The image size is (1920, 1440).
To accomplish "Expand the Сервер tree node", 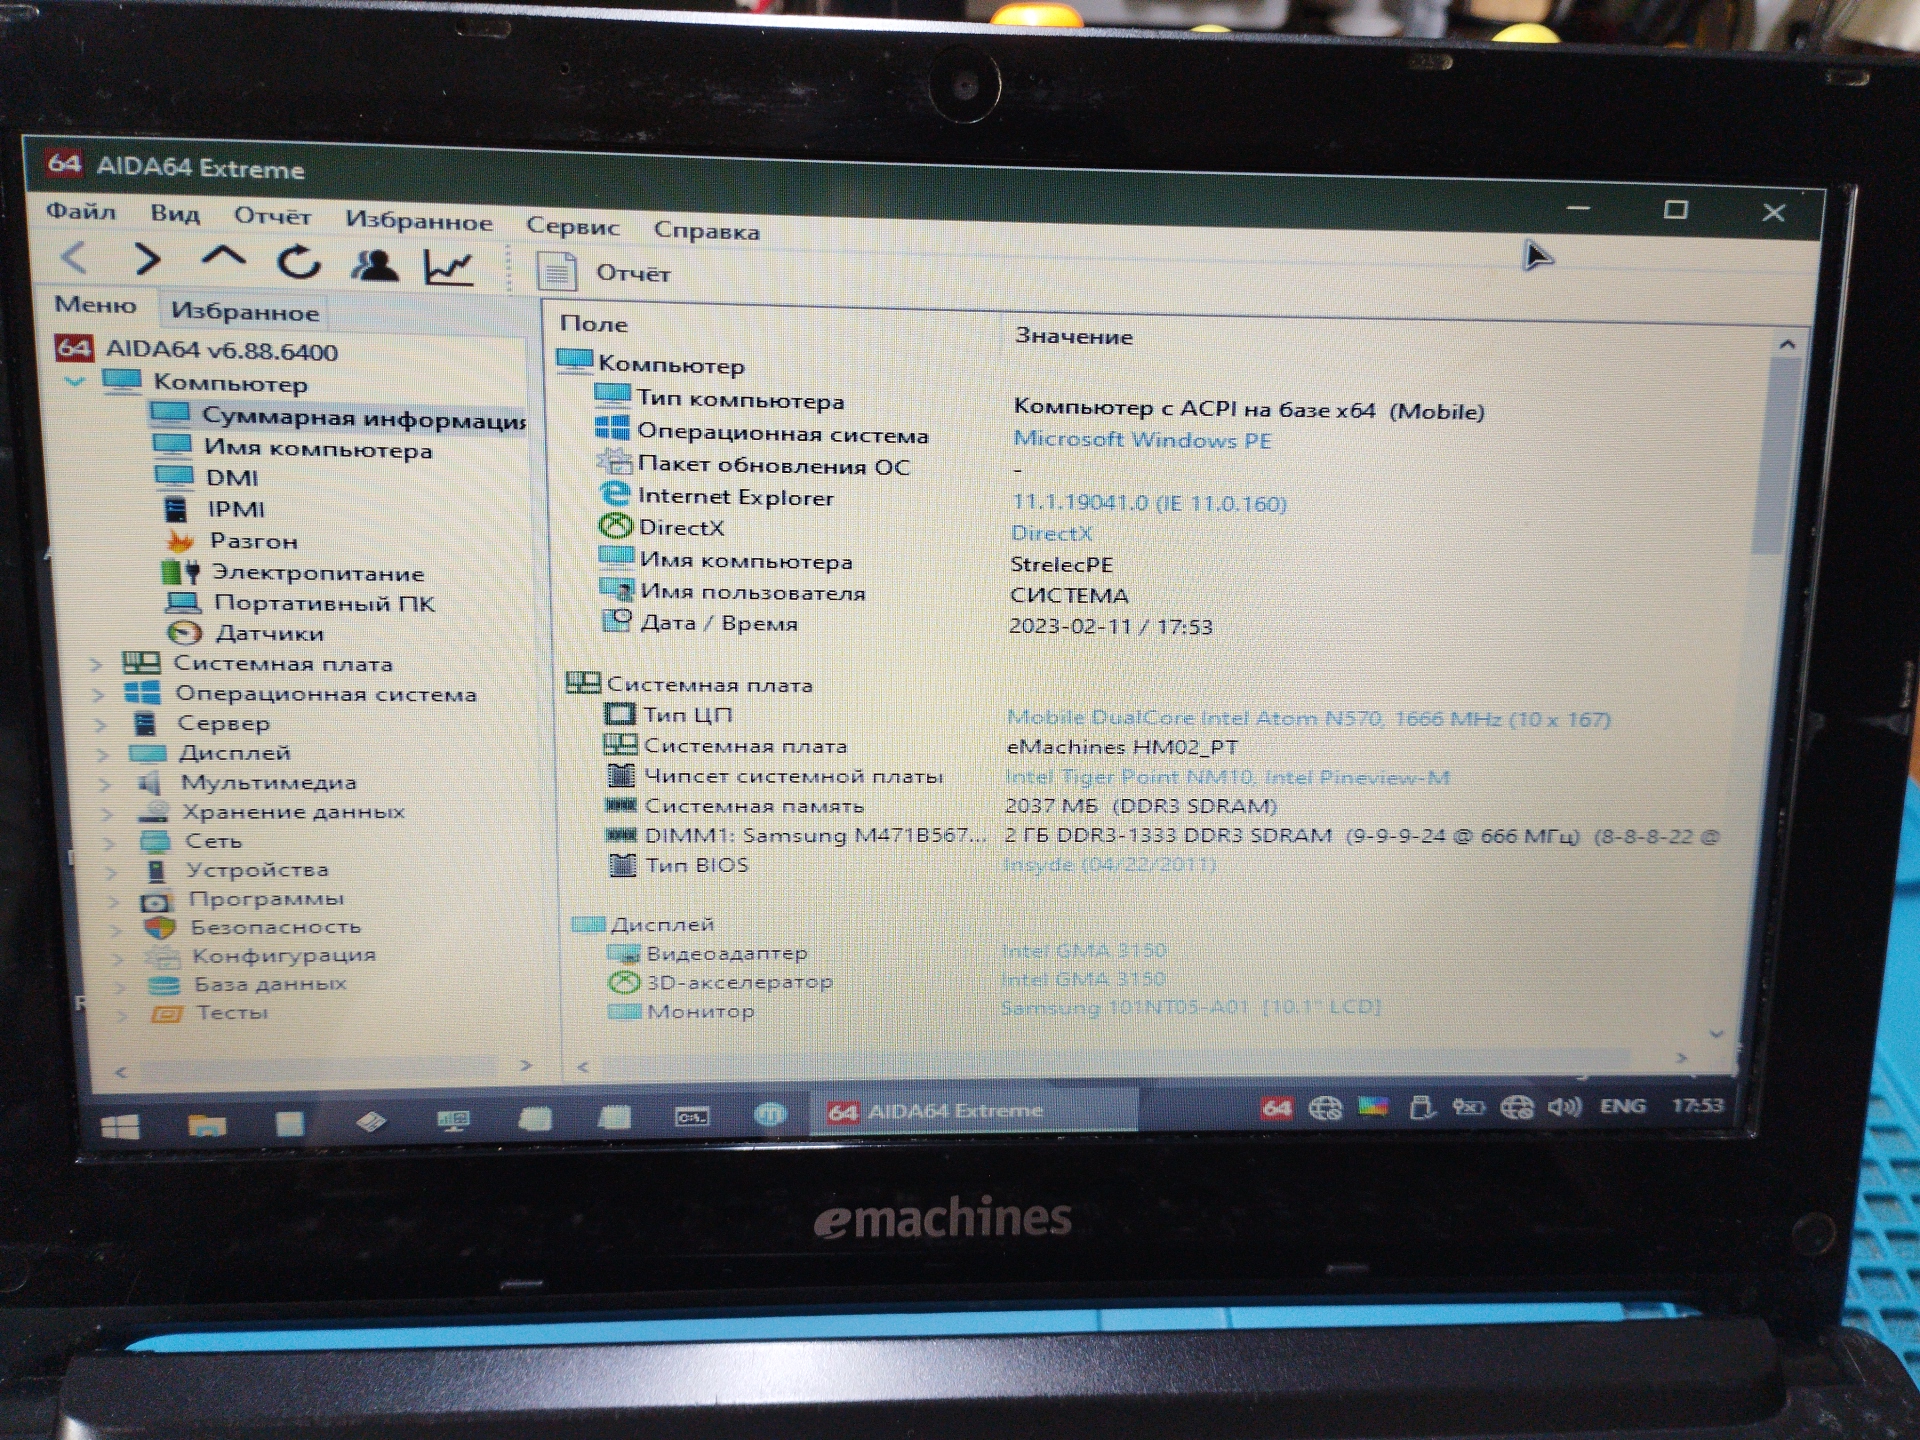I will point(100,723).
